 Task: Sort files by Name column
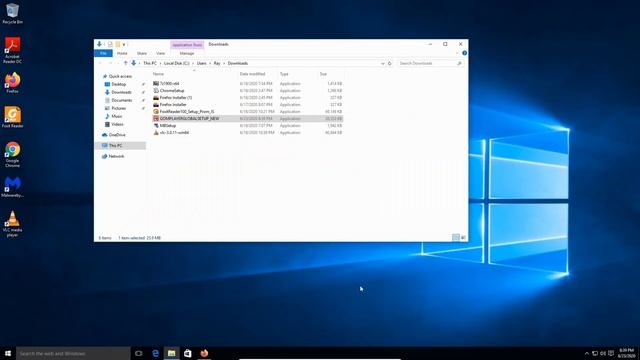click(x=158, y=74)
